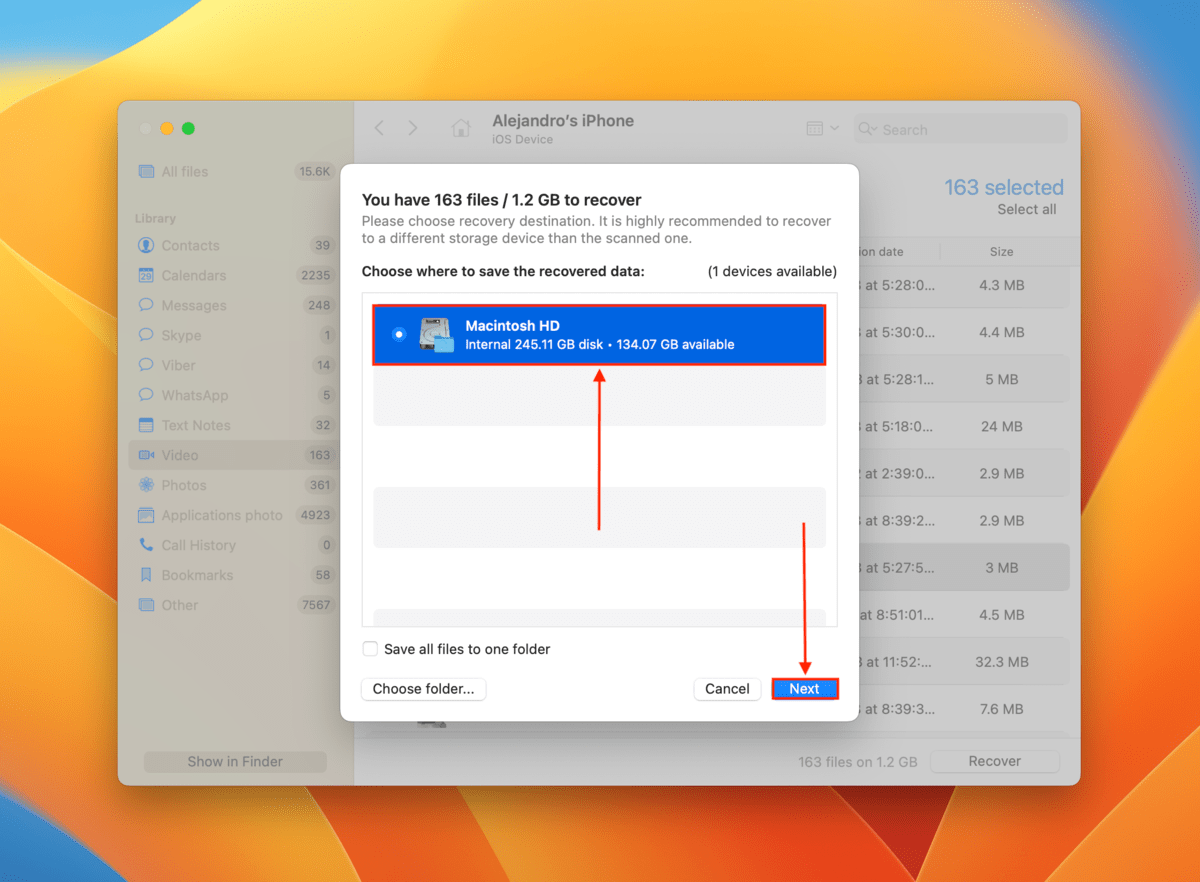Viewport: 1200px width, 882px height.
Task: Open the Photos category label
Action: pos(184,485)
